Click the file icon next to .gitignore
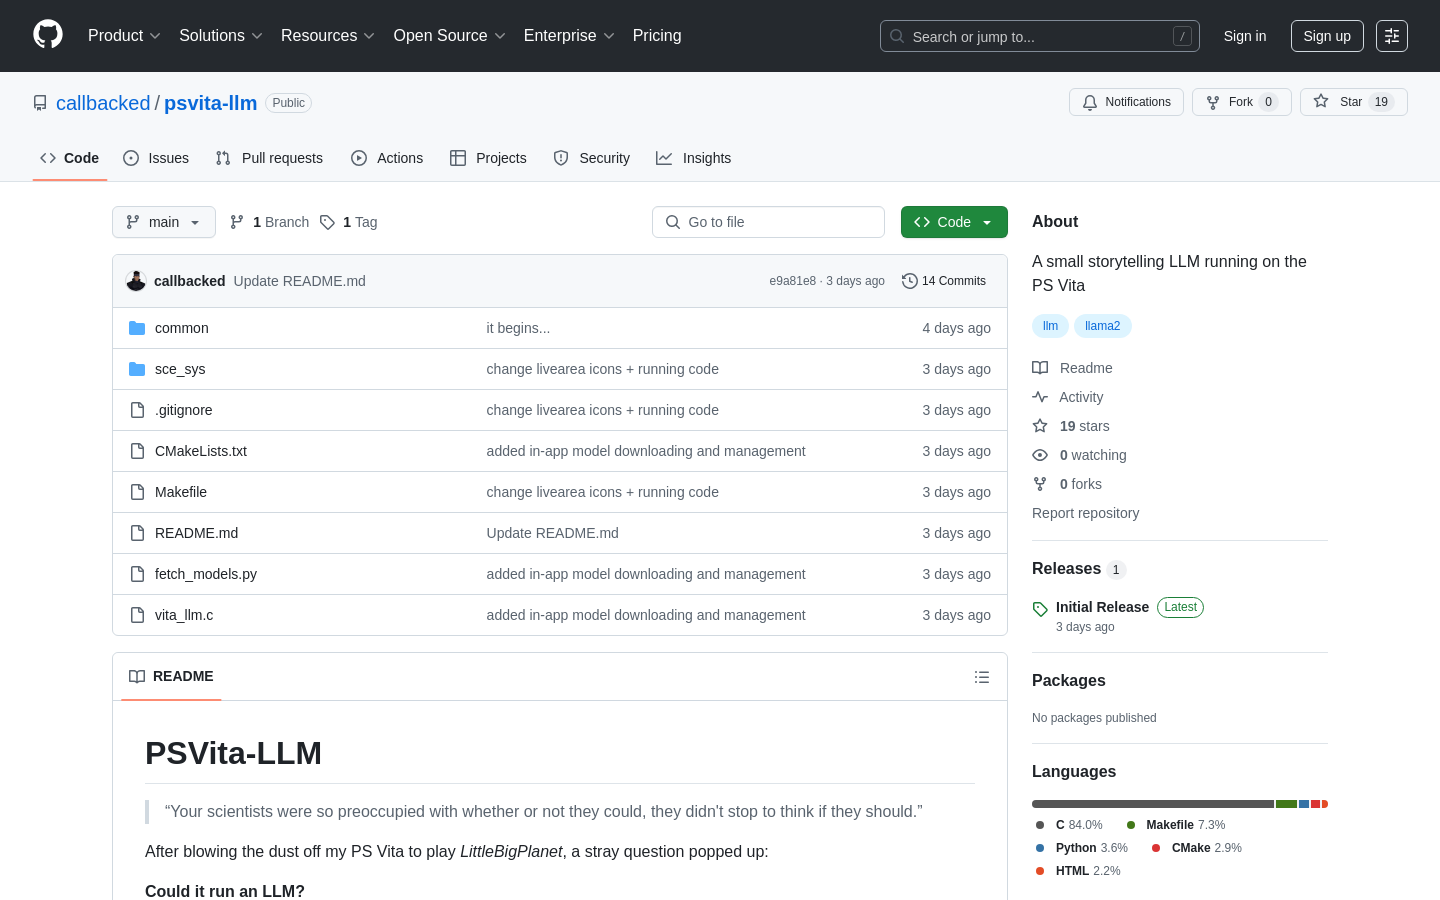The height and width of the screenshot is (900, 1440). click(137, 410)
